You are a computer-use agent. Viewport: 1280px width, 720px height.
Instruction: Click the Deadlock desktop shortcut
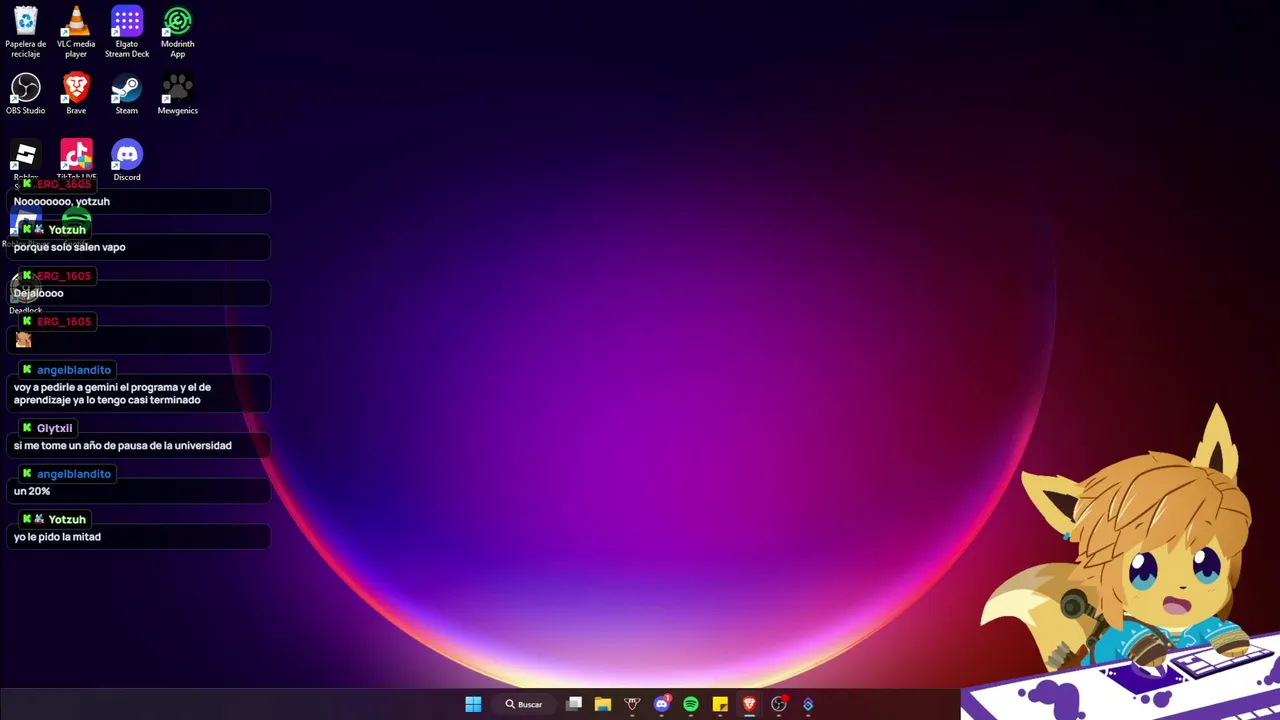[x=25, y=294]
